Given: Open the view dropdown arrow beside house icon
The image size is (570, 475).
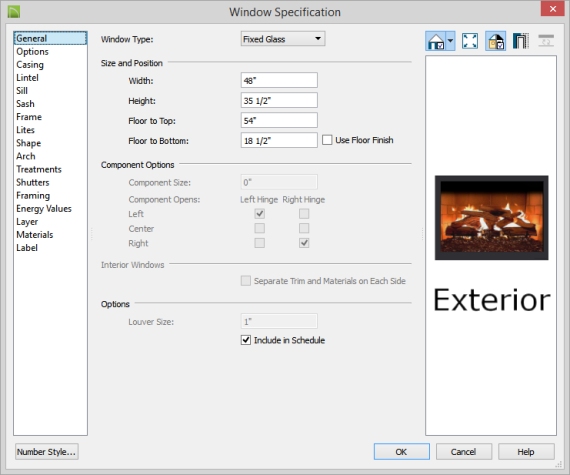Looking at the screenshot, I should tap(450, 41).
